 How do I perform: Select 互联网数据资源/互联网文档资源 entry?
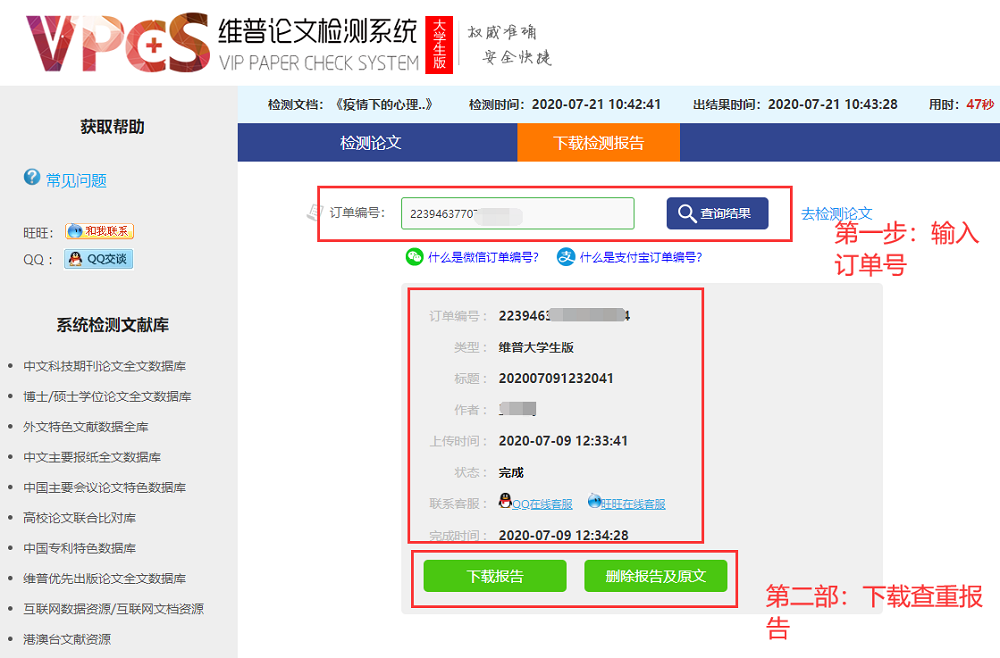pyautogui.click(x=114, y=609)
